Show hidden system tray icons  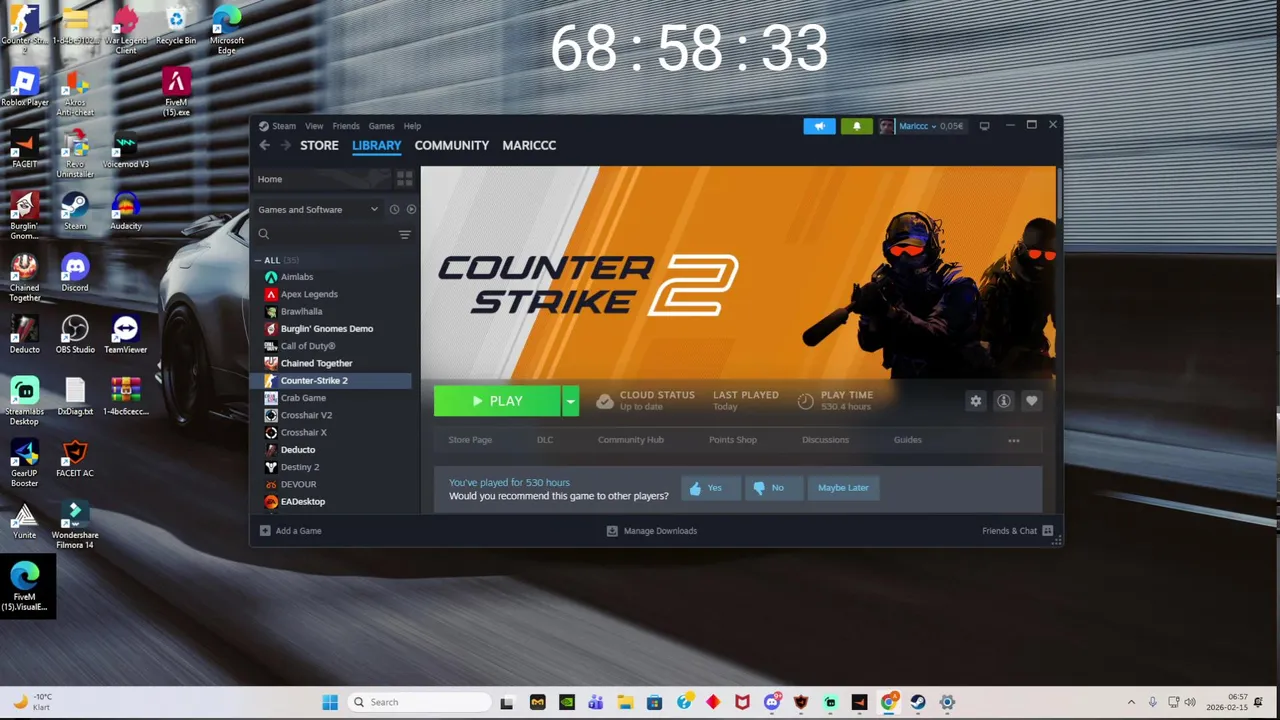(x=1131, y=702)
